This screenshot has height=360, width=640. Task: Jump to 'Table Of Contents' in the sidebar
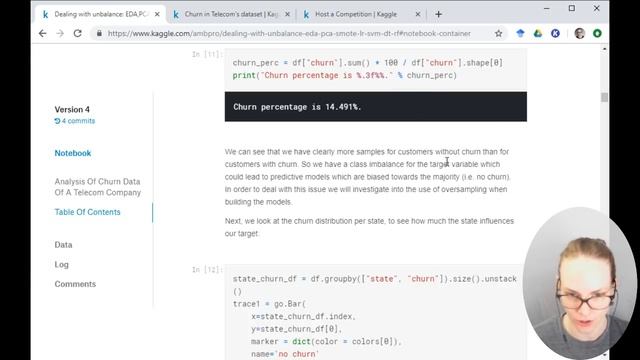click(x=87, y=212)
